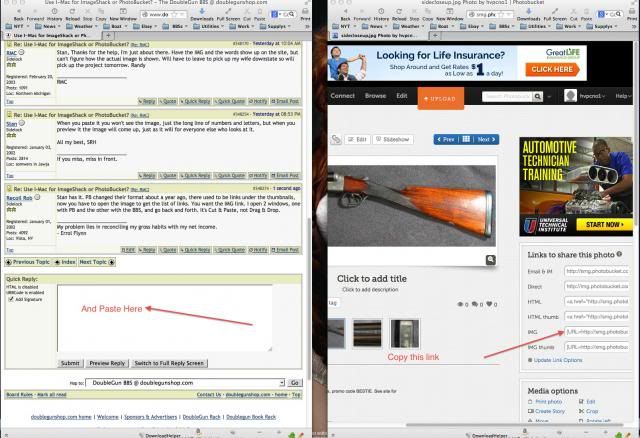Expand the Utilities bookmarks folder in left window
The image size is (640, 438).
208,26
